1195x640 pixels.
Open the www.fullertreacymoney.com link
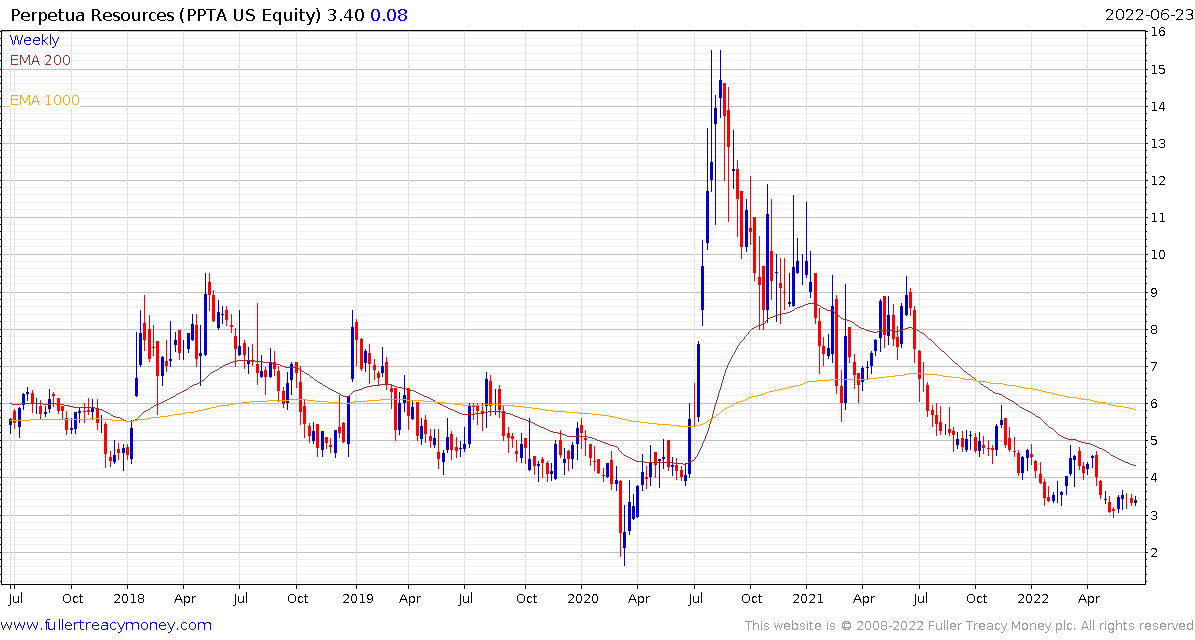pyautogui.click(x=107, y=625)
